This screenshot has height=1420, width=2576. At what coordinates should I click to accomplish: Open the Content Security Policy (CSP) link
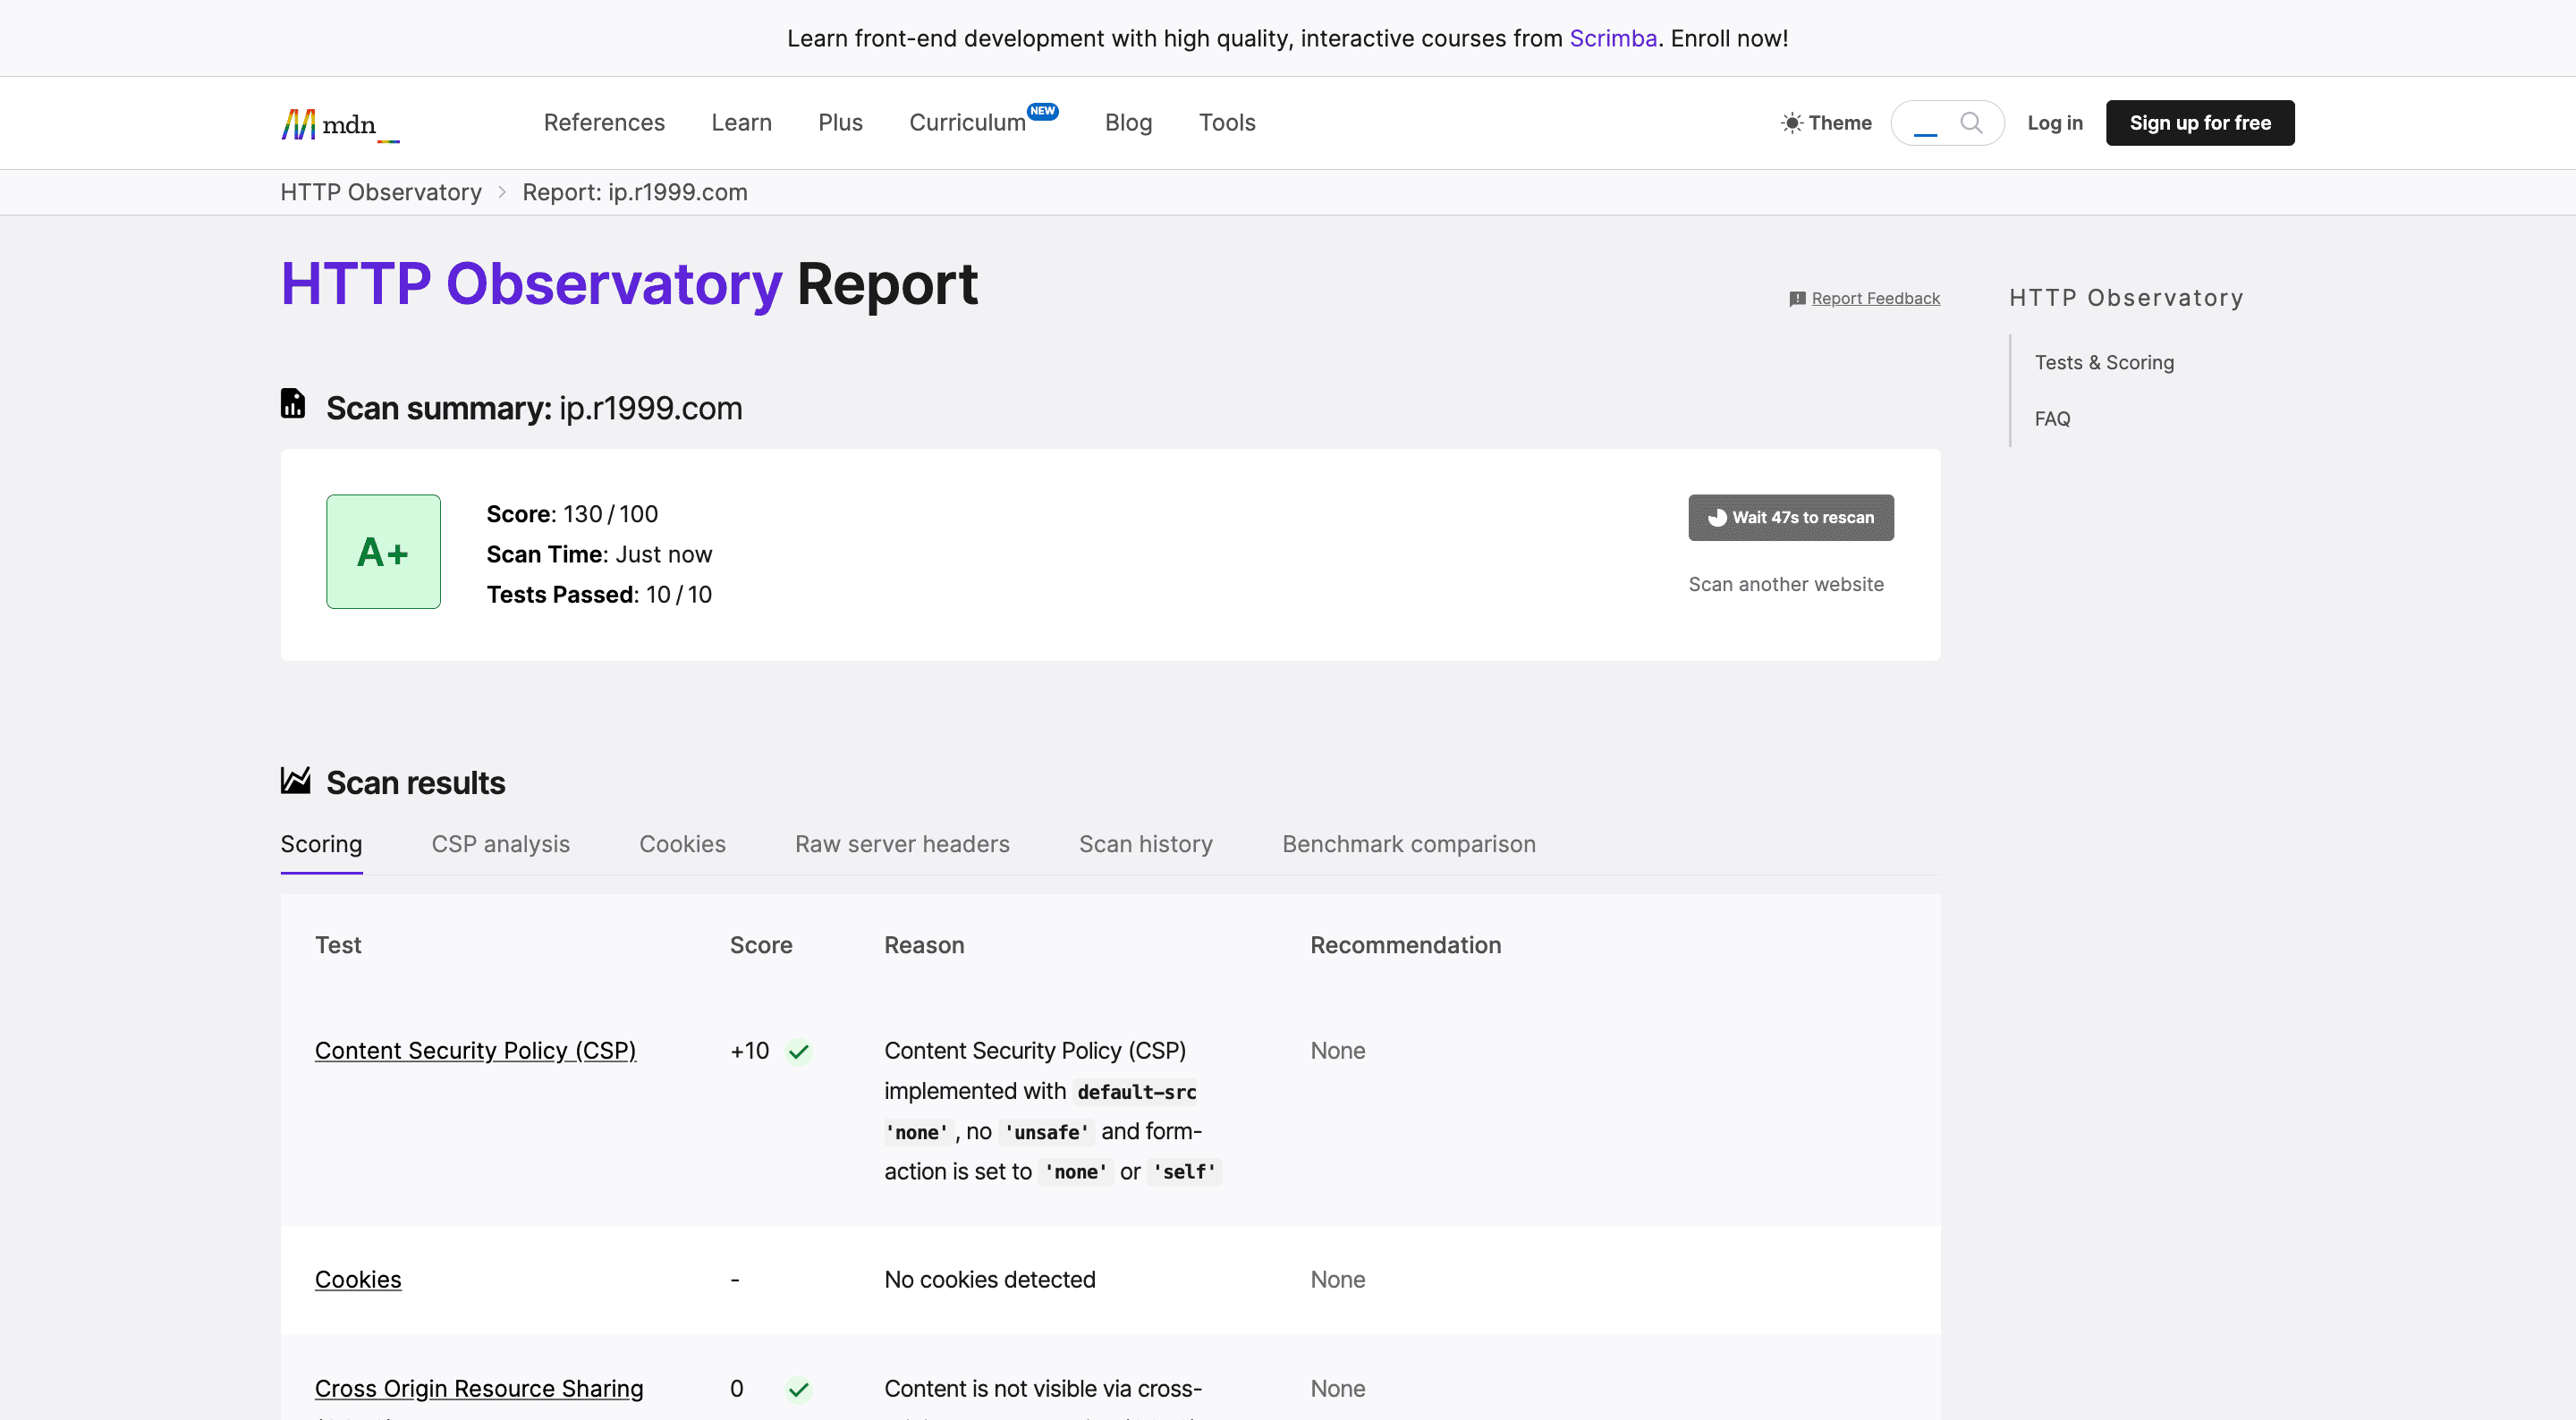(475, 1051)
